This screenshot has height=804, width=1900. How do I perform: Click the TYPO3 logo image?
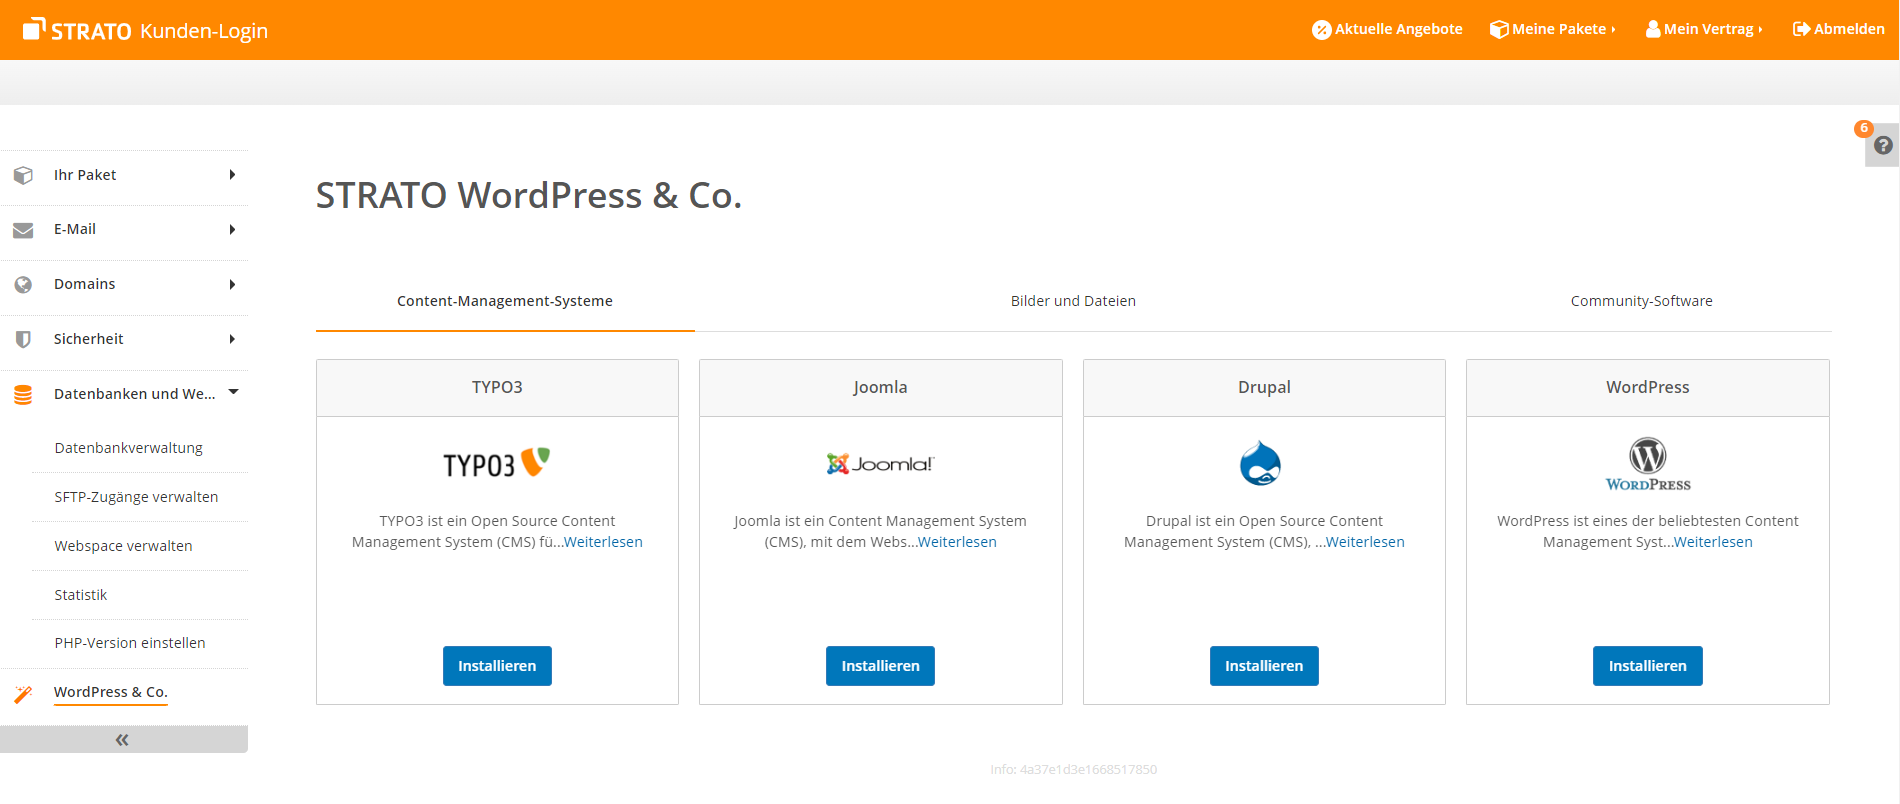click(x=497, y=463)
